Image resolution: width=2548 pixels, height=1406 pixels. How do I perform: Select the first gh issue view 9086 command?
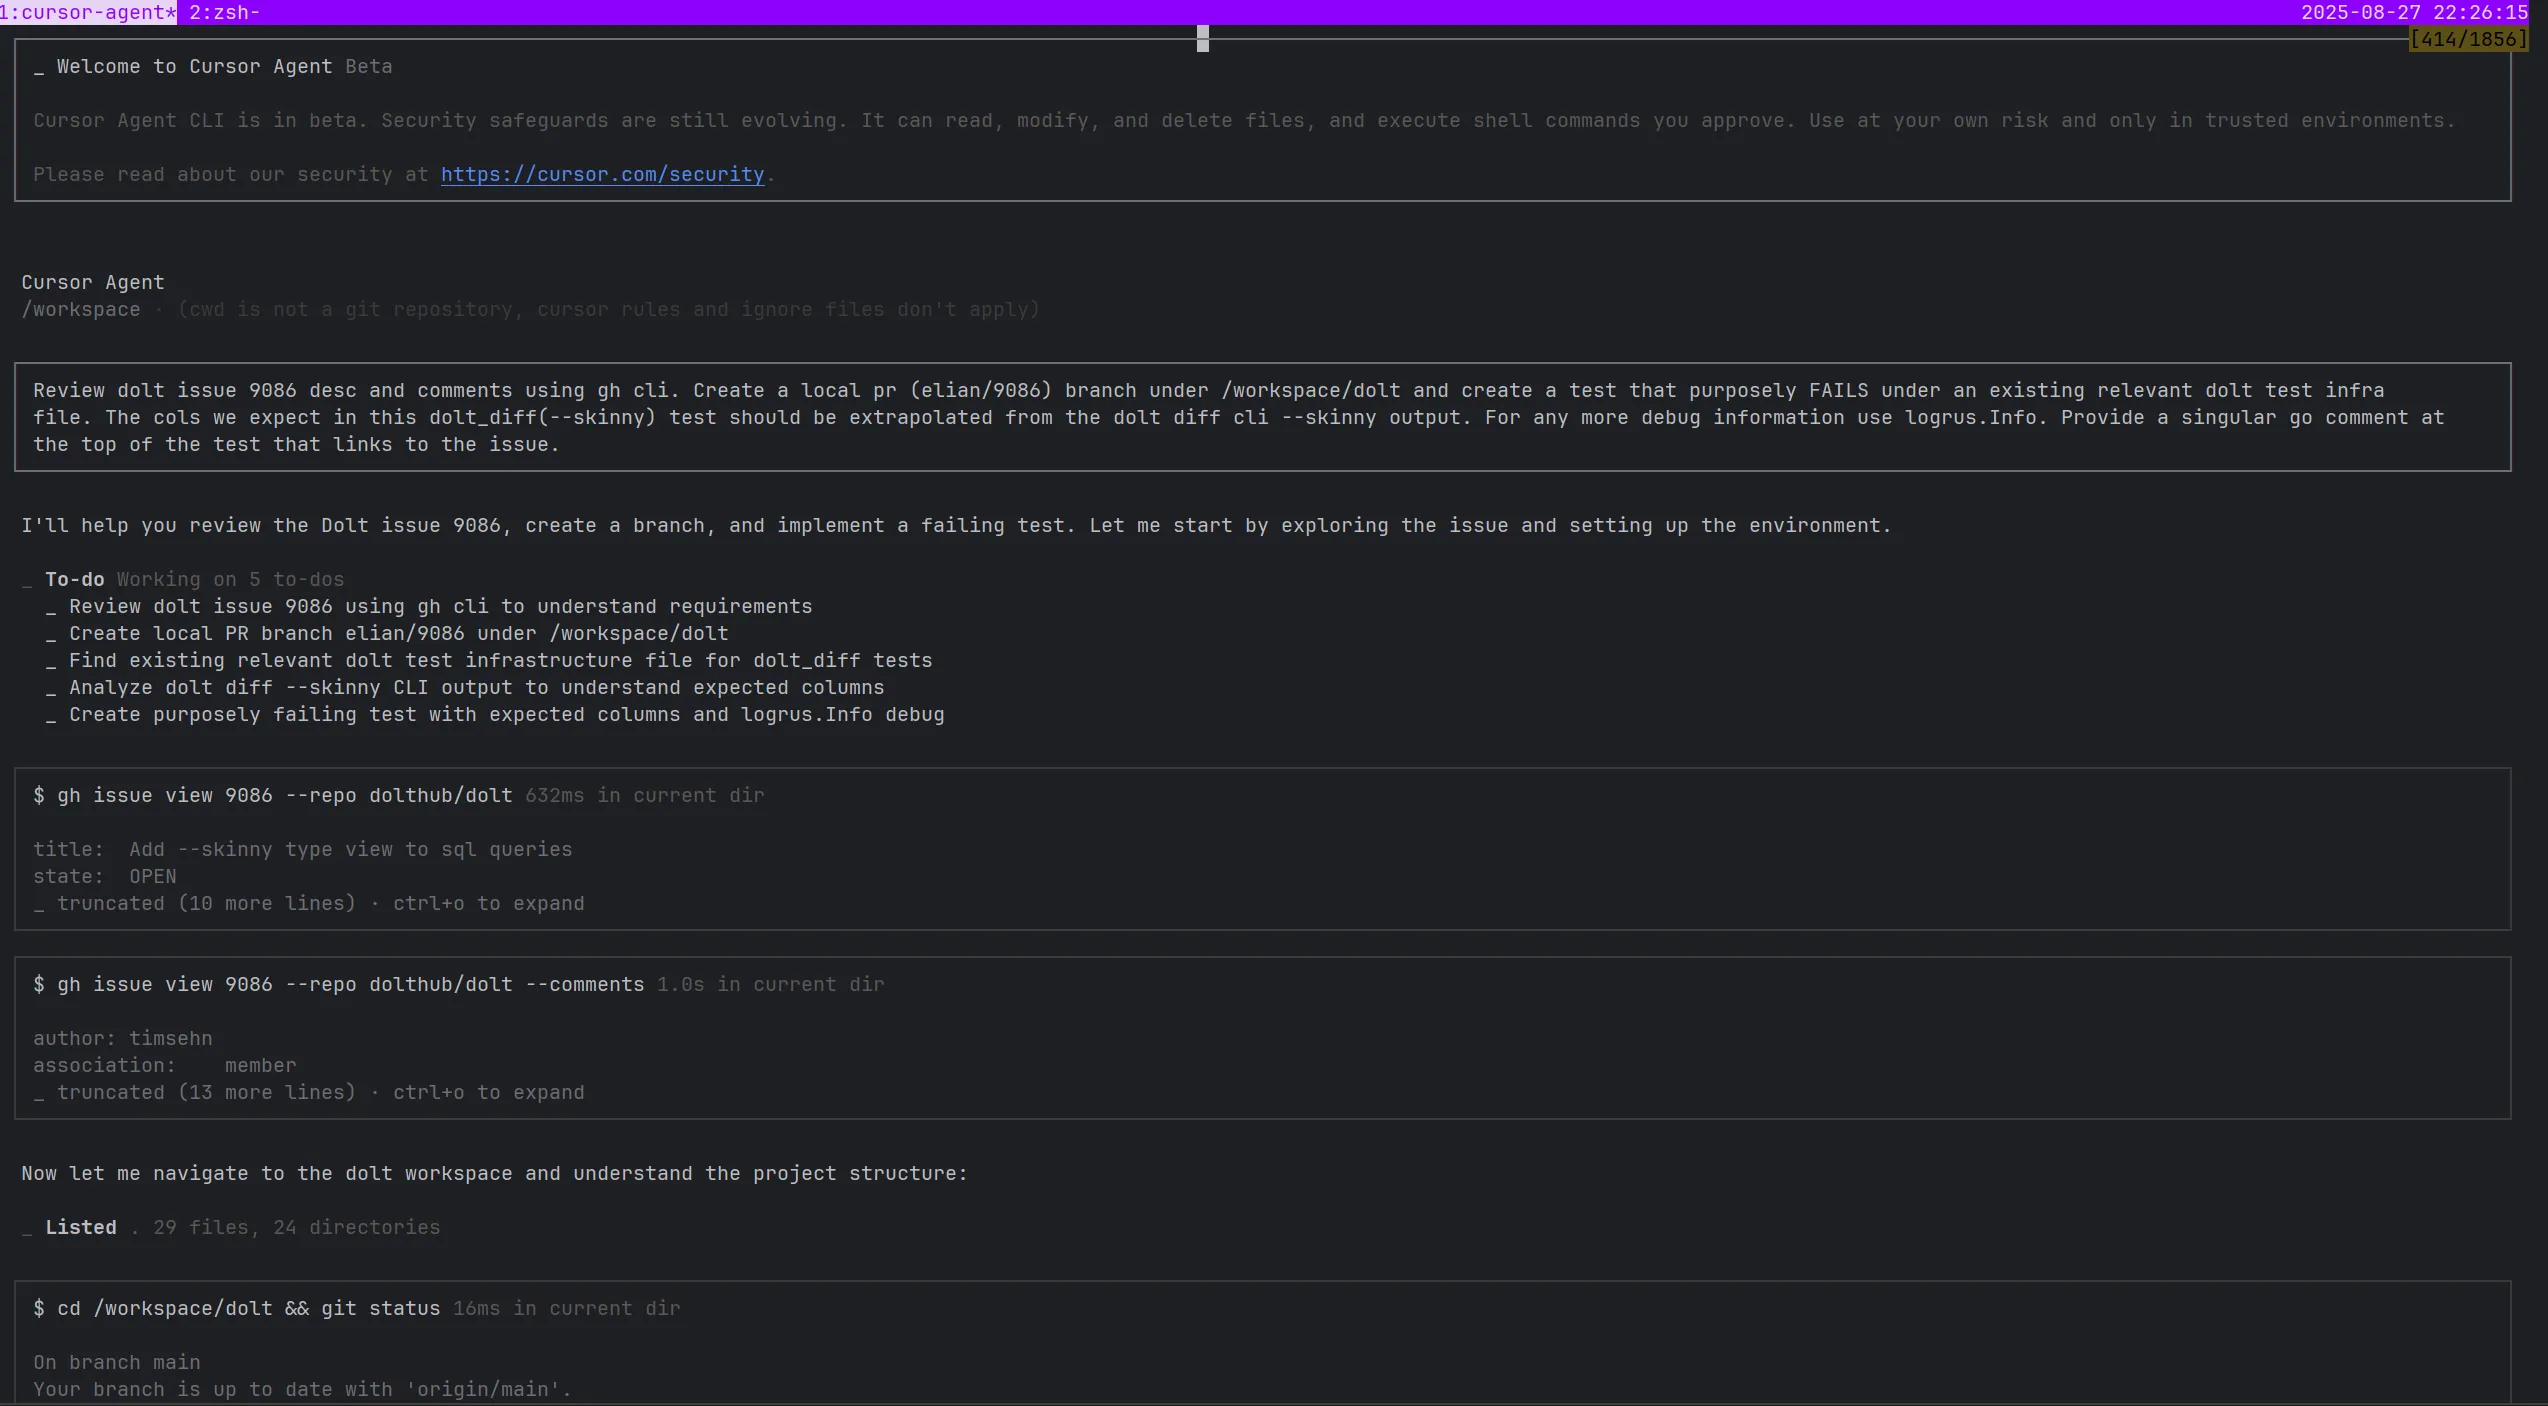pyautogui.click(x=272, y=795)
